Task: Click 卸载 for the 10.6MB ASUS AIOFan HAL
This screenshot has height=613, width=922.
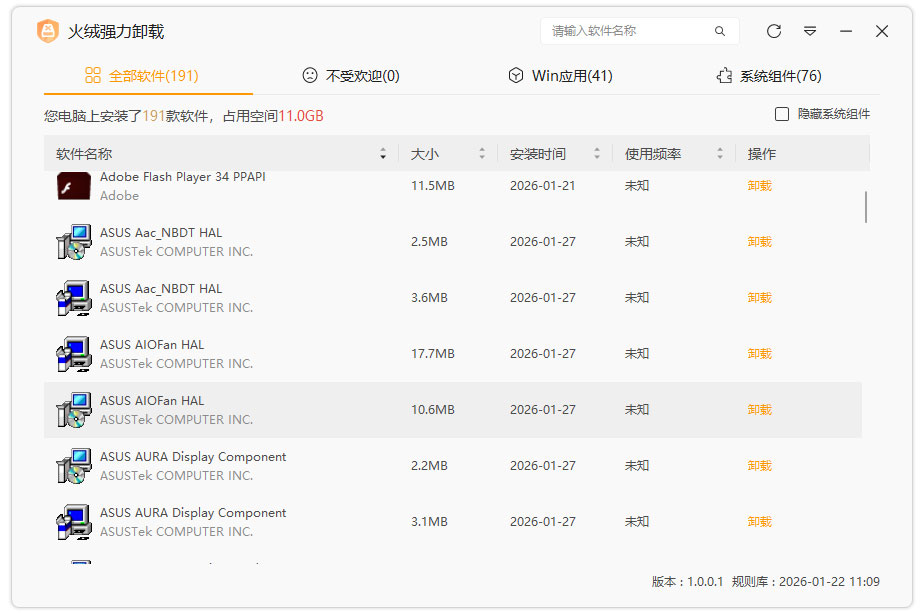Action: pos(759,410)
